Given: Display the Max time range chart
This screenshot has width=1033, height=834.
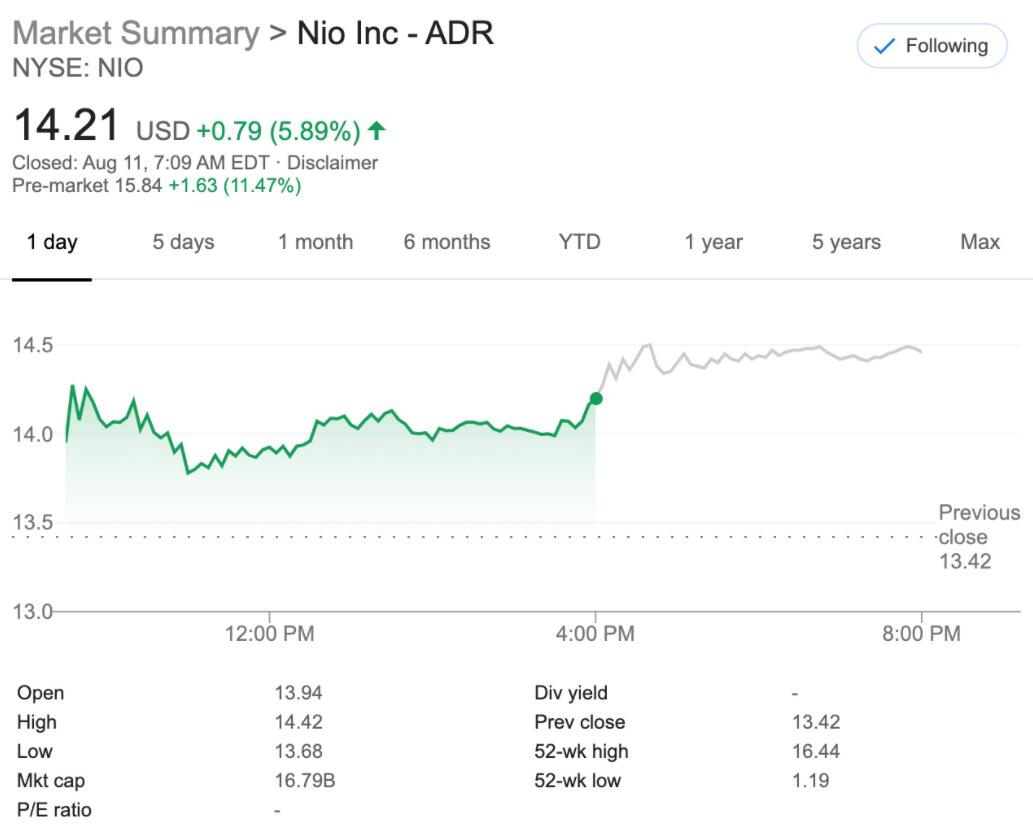Looking at the screenshot, I should pyautogui.click(x=979, y=242).
